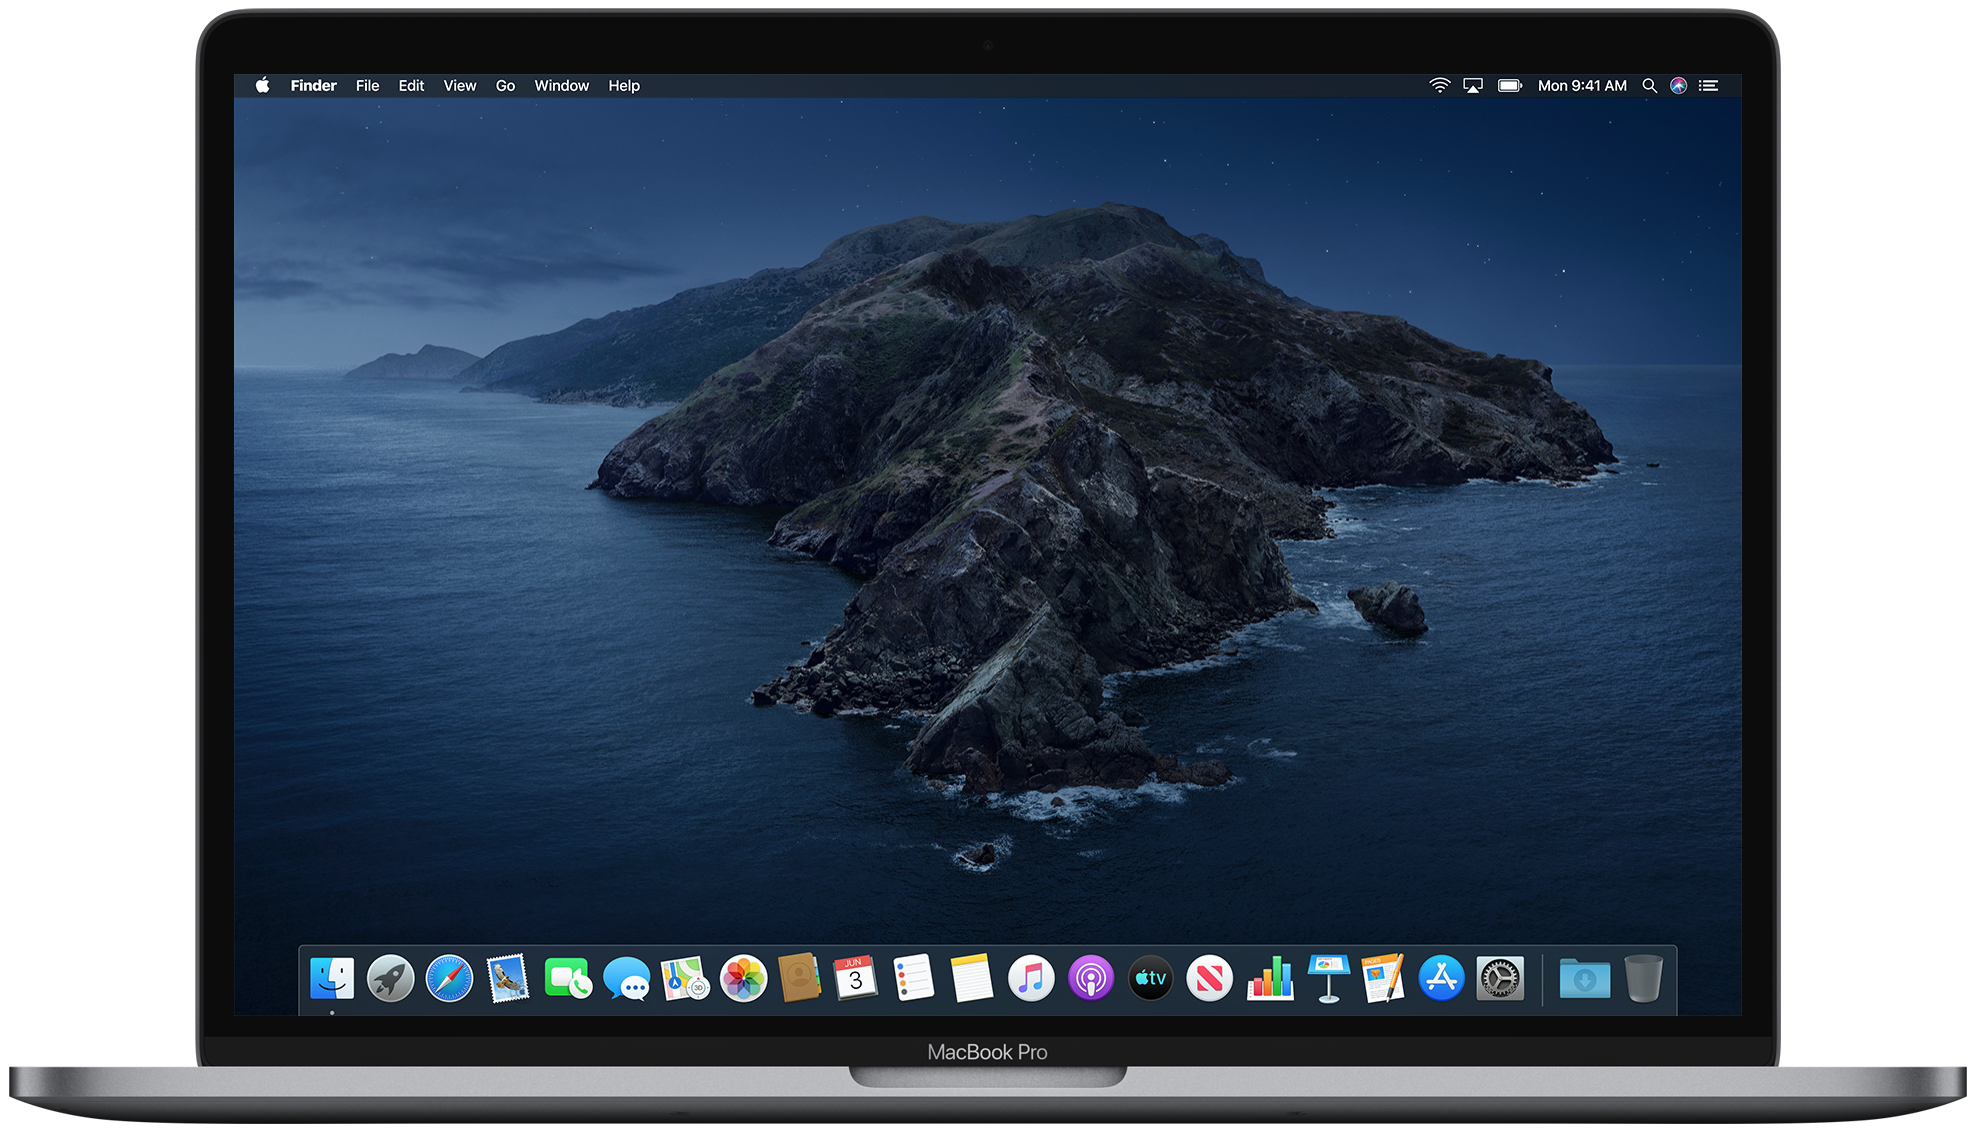Screen dimensions: 1974x1132
Task: Open the Finder menu
Action: pos(313,86)
